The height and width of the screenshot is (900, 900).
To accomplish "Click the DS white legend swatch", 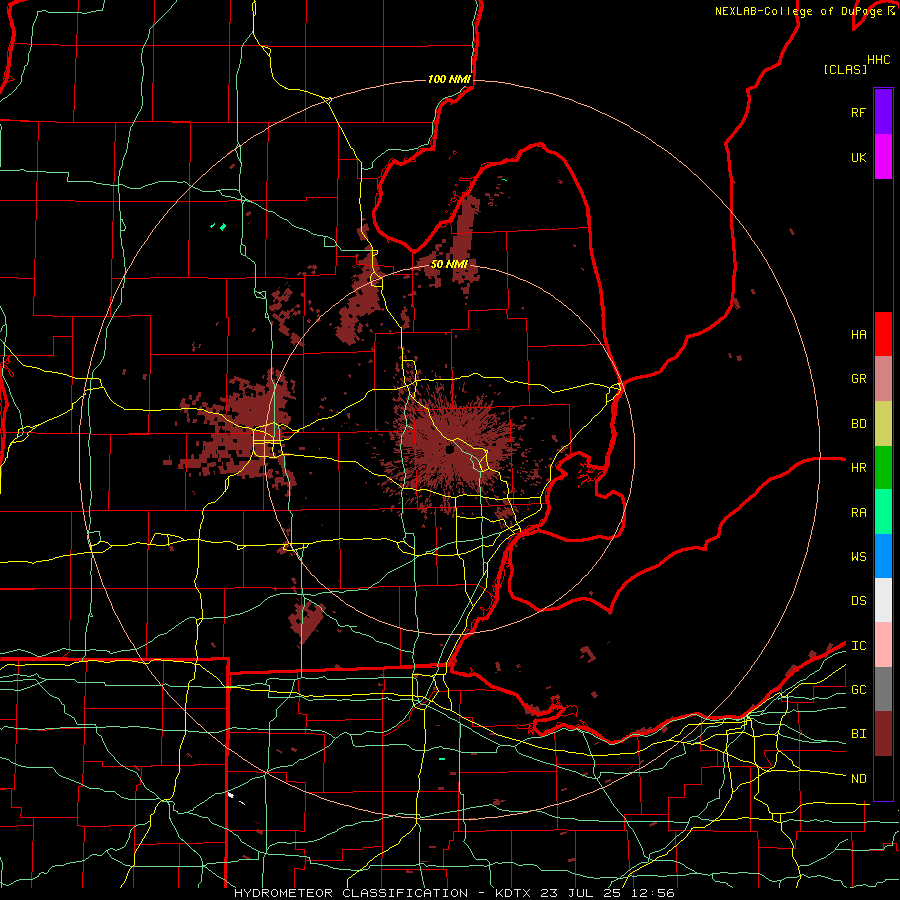I will (883, 600).
